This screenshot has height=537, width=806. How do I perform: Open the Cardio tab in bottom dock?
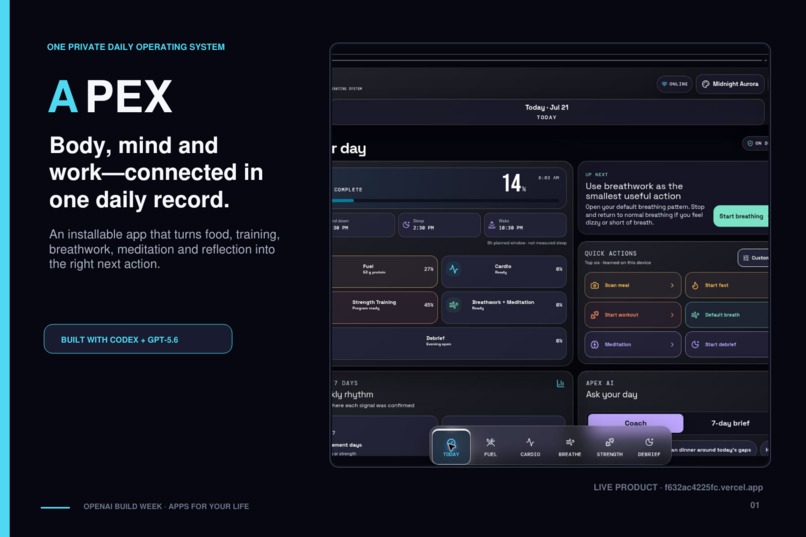[x=530, y=447]
